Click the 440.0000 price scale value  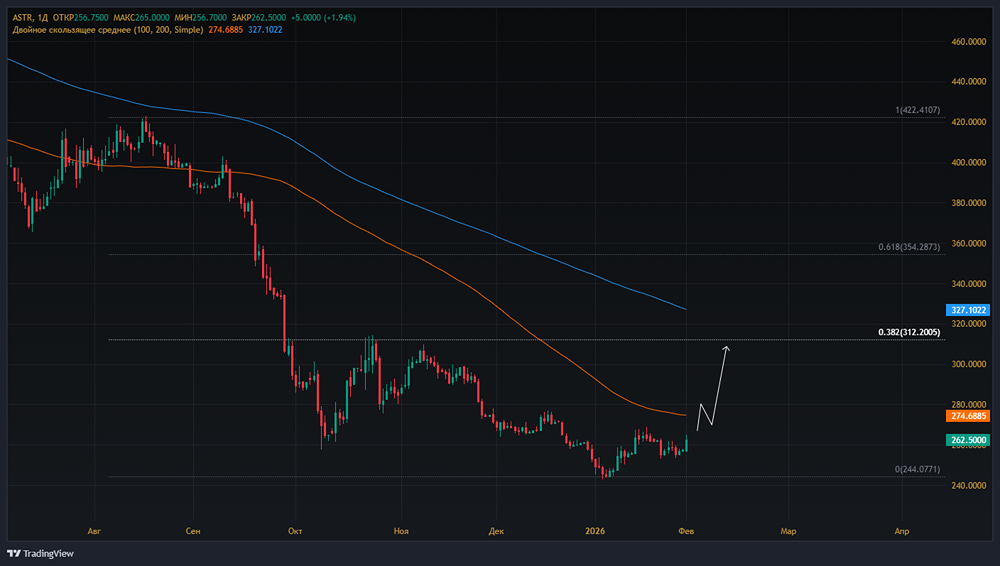tap(968, 82)
